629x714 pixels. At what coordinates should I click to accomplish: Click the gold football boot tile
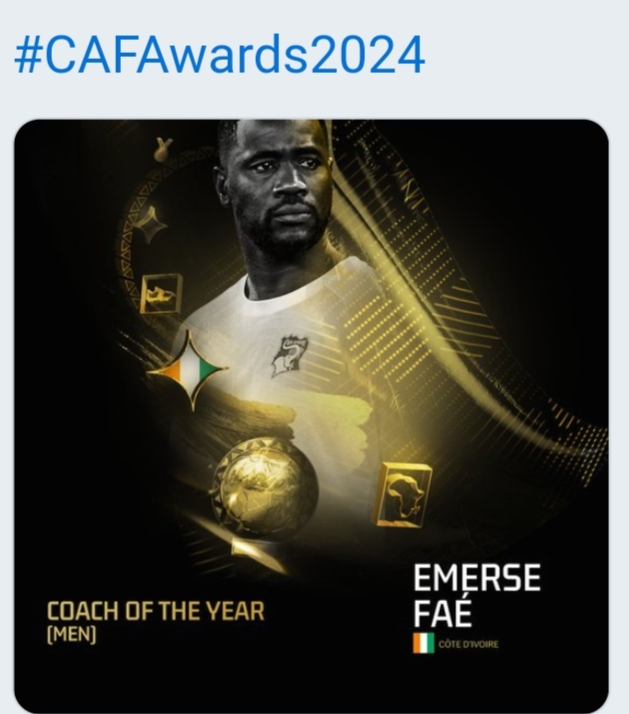pos(160,294)
